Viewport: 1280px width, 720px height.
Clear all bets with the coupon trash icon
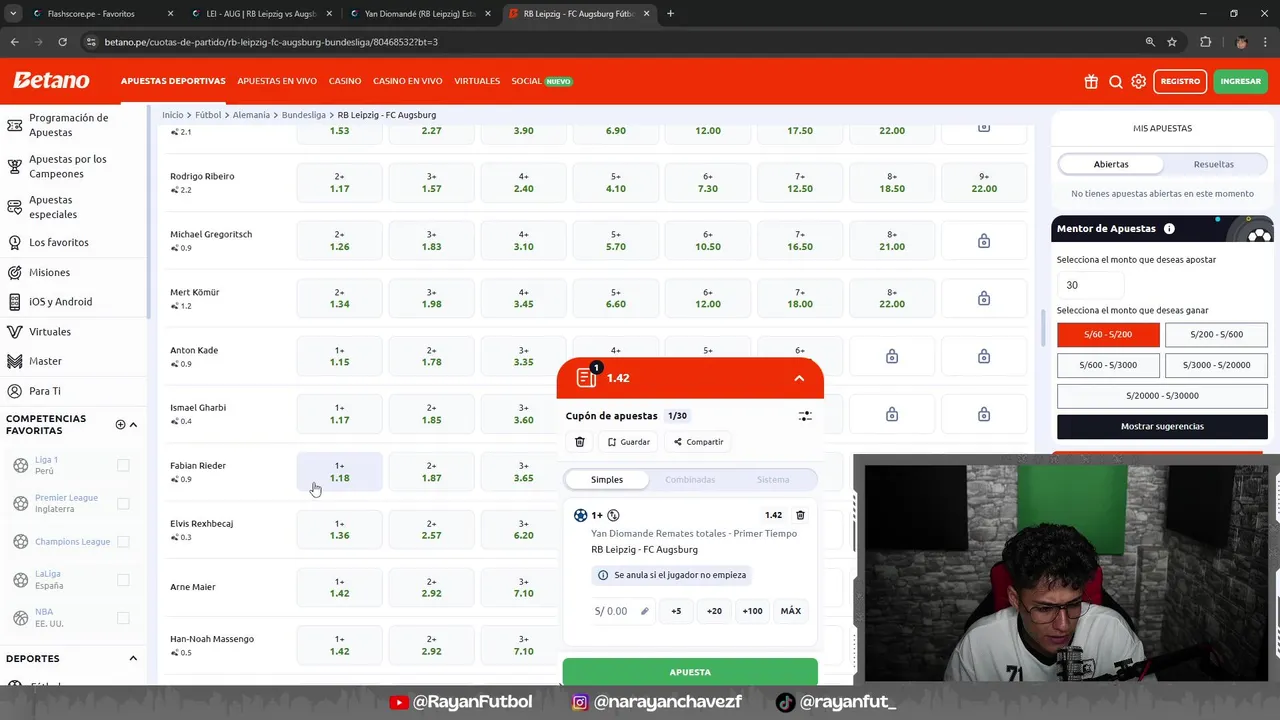pyautogui.click(x=580, y=442)
